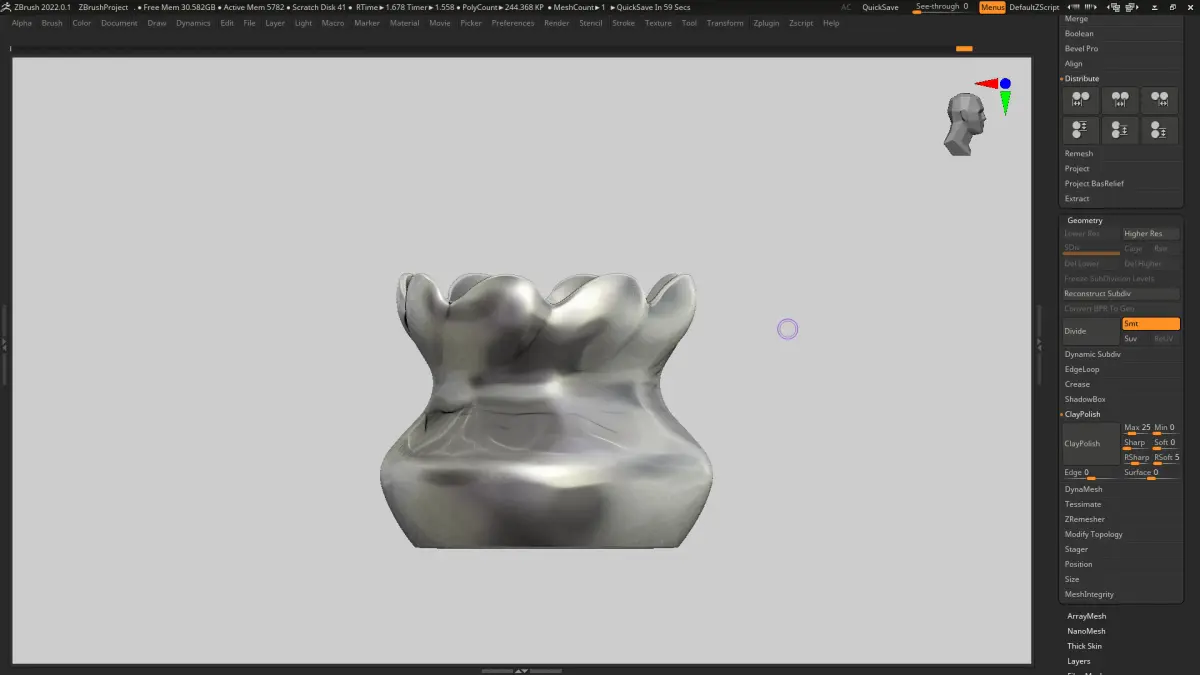Open the Alpha menu

22,23
